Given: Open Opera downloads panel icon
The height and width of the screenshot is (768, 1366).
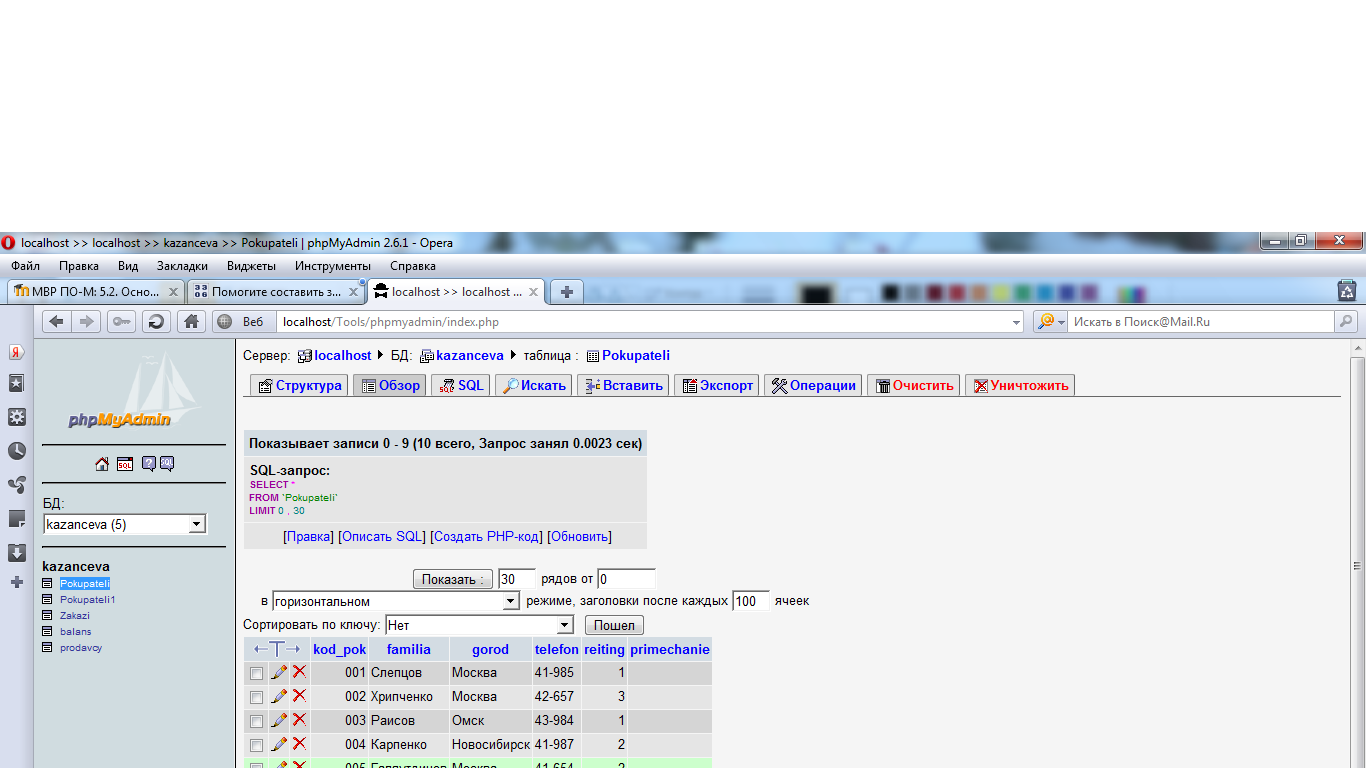Looking at the screenshot, I should click(x=17, y=553).
